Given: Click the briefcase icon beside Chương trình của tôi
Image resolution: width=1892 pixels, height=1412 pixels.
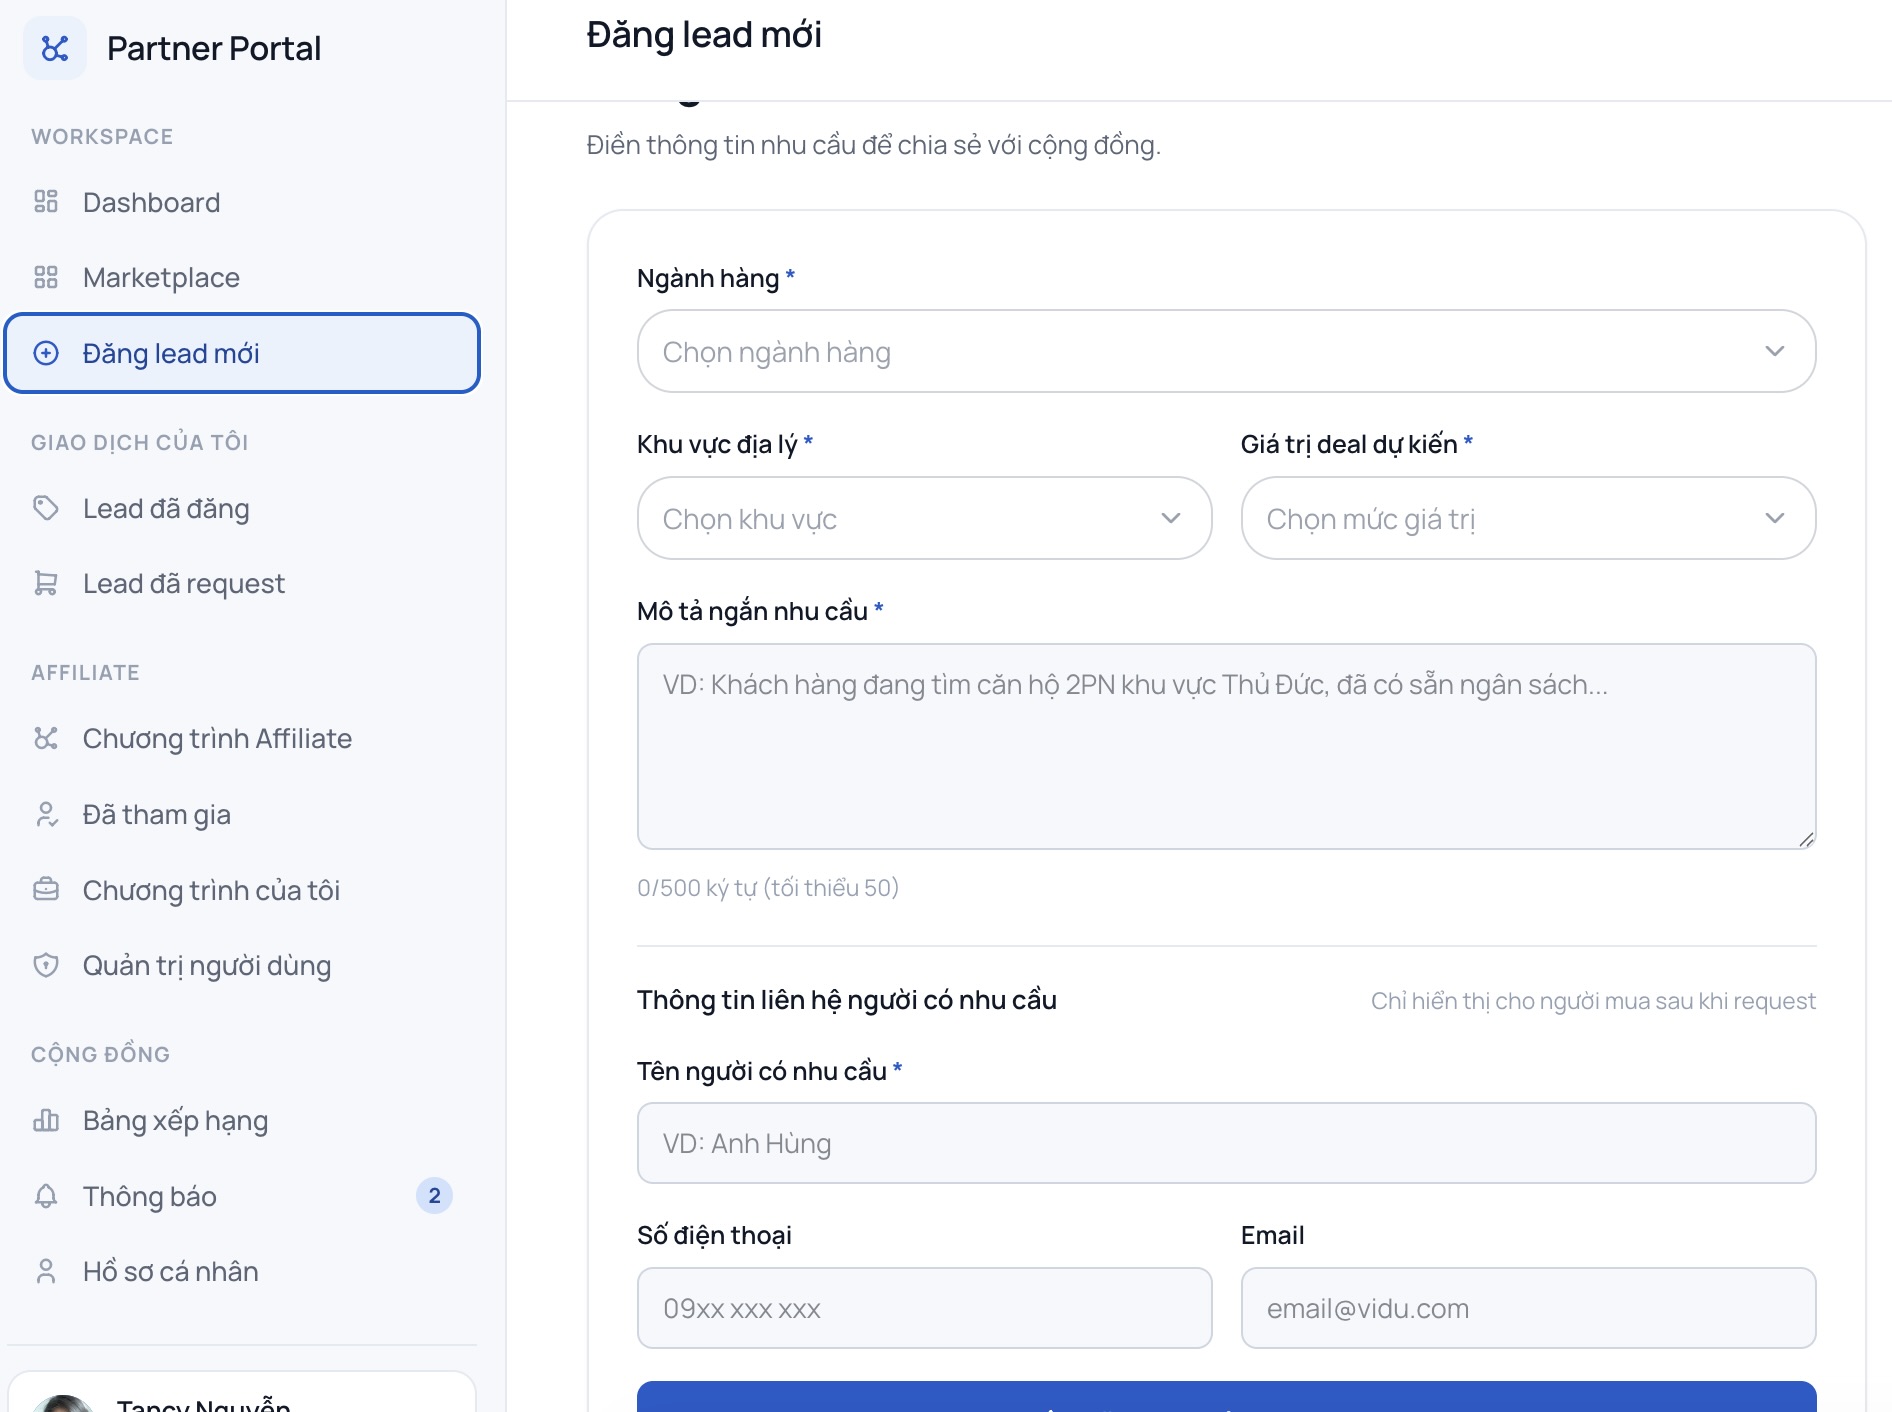Looking at the screenshot, I should click(x=46, y=889).
